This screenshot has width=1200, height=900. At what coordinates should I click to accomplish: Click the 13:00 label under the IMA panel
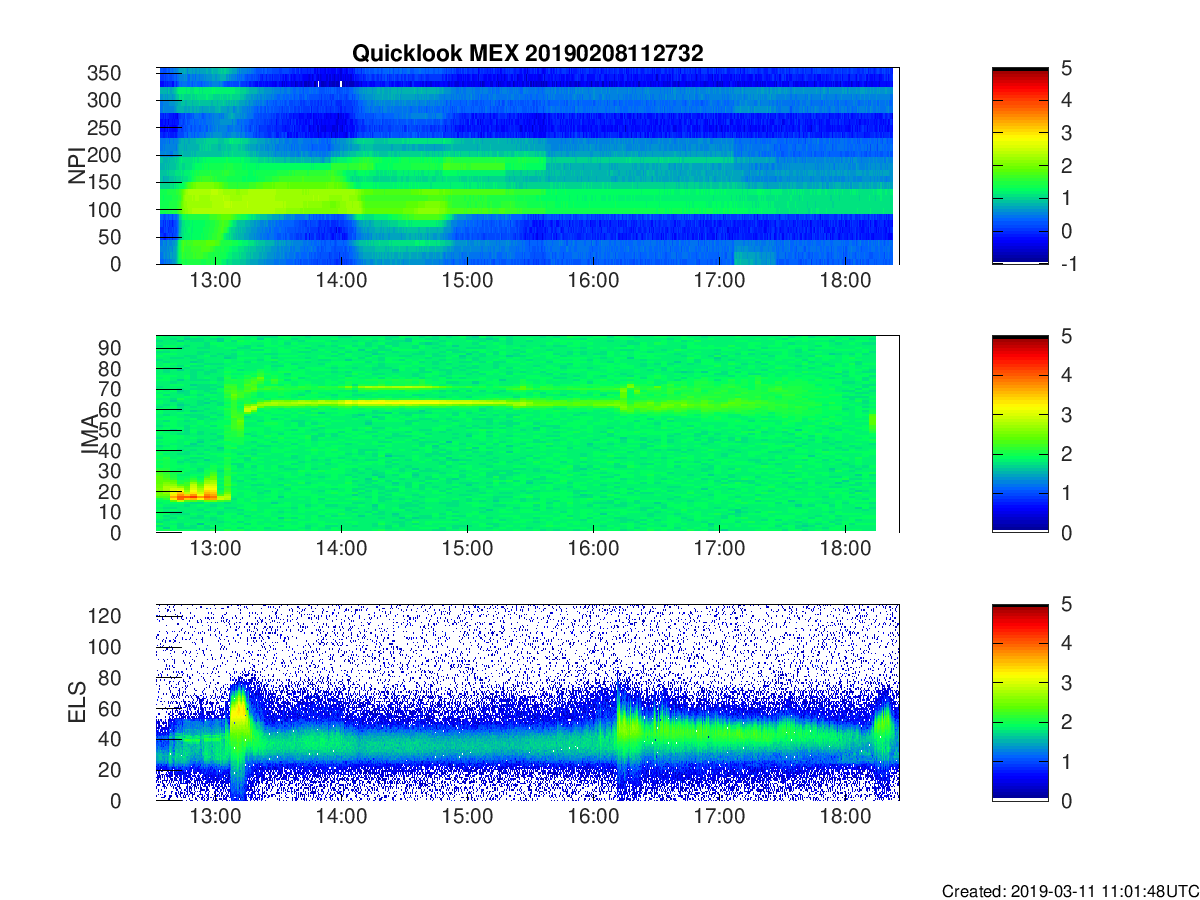tap(216, 550)
